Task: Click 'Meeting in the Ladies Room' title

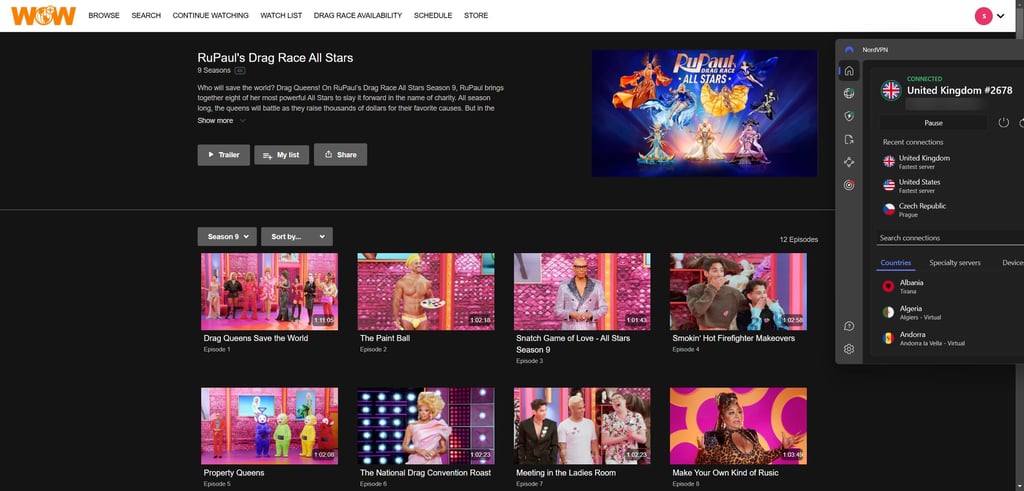Action: point(566,473)
